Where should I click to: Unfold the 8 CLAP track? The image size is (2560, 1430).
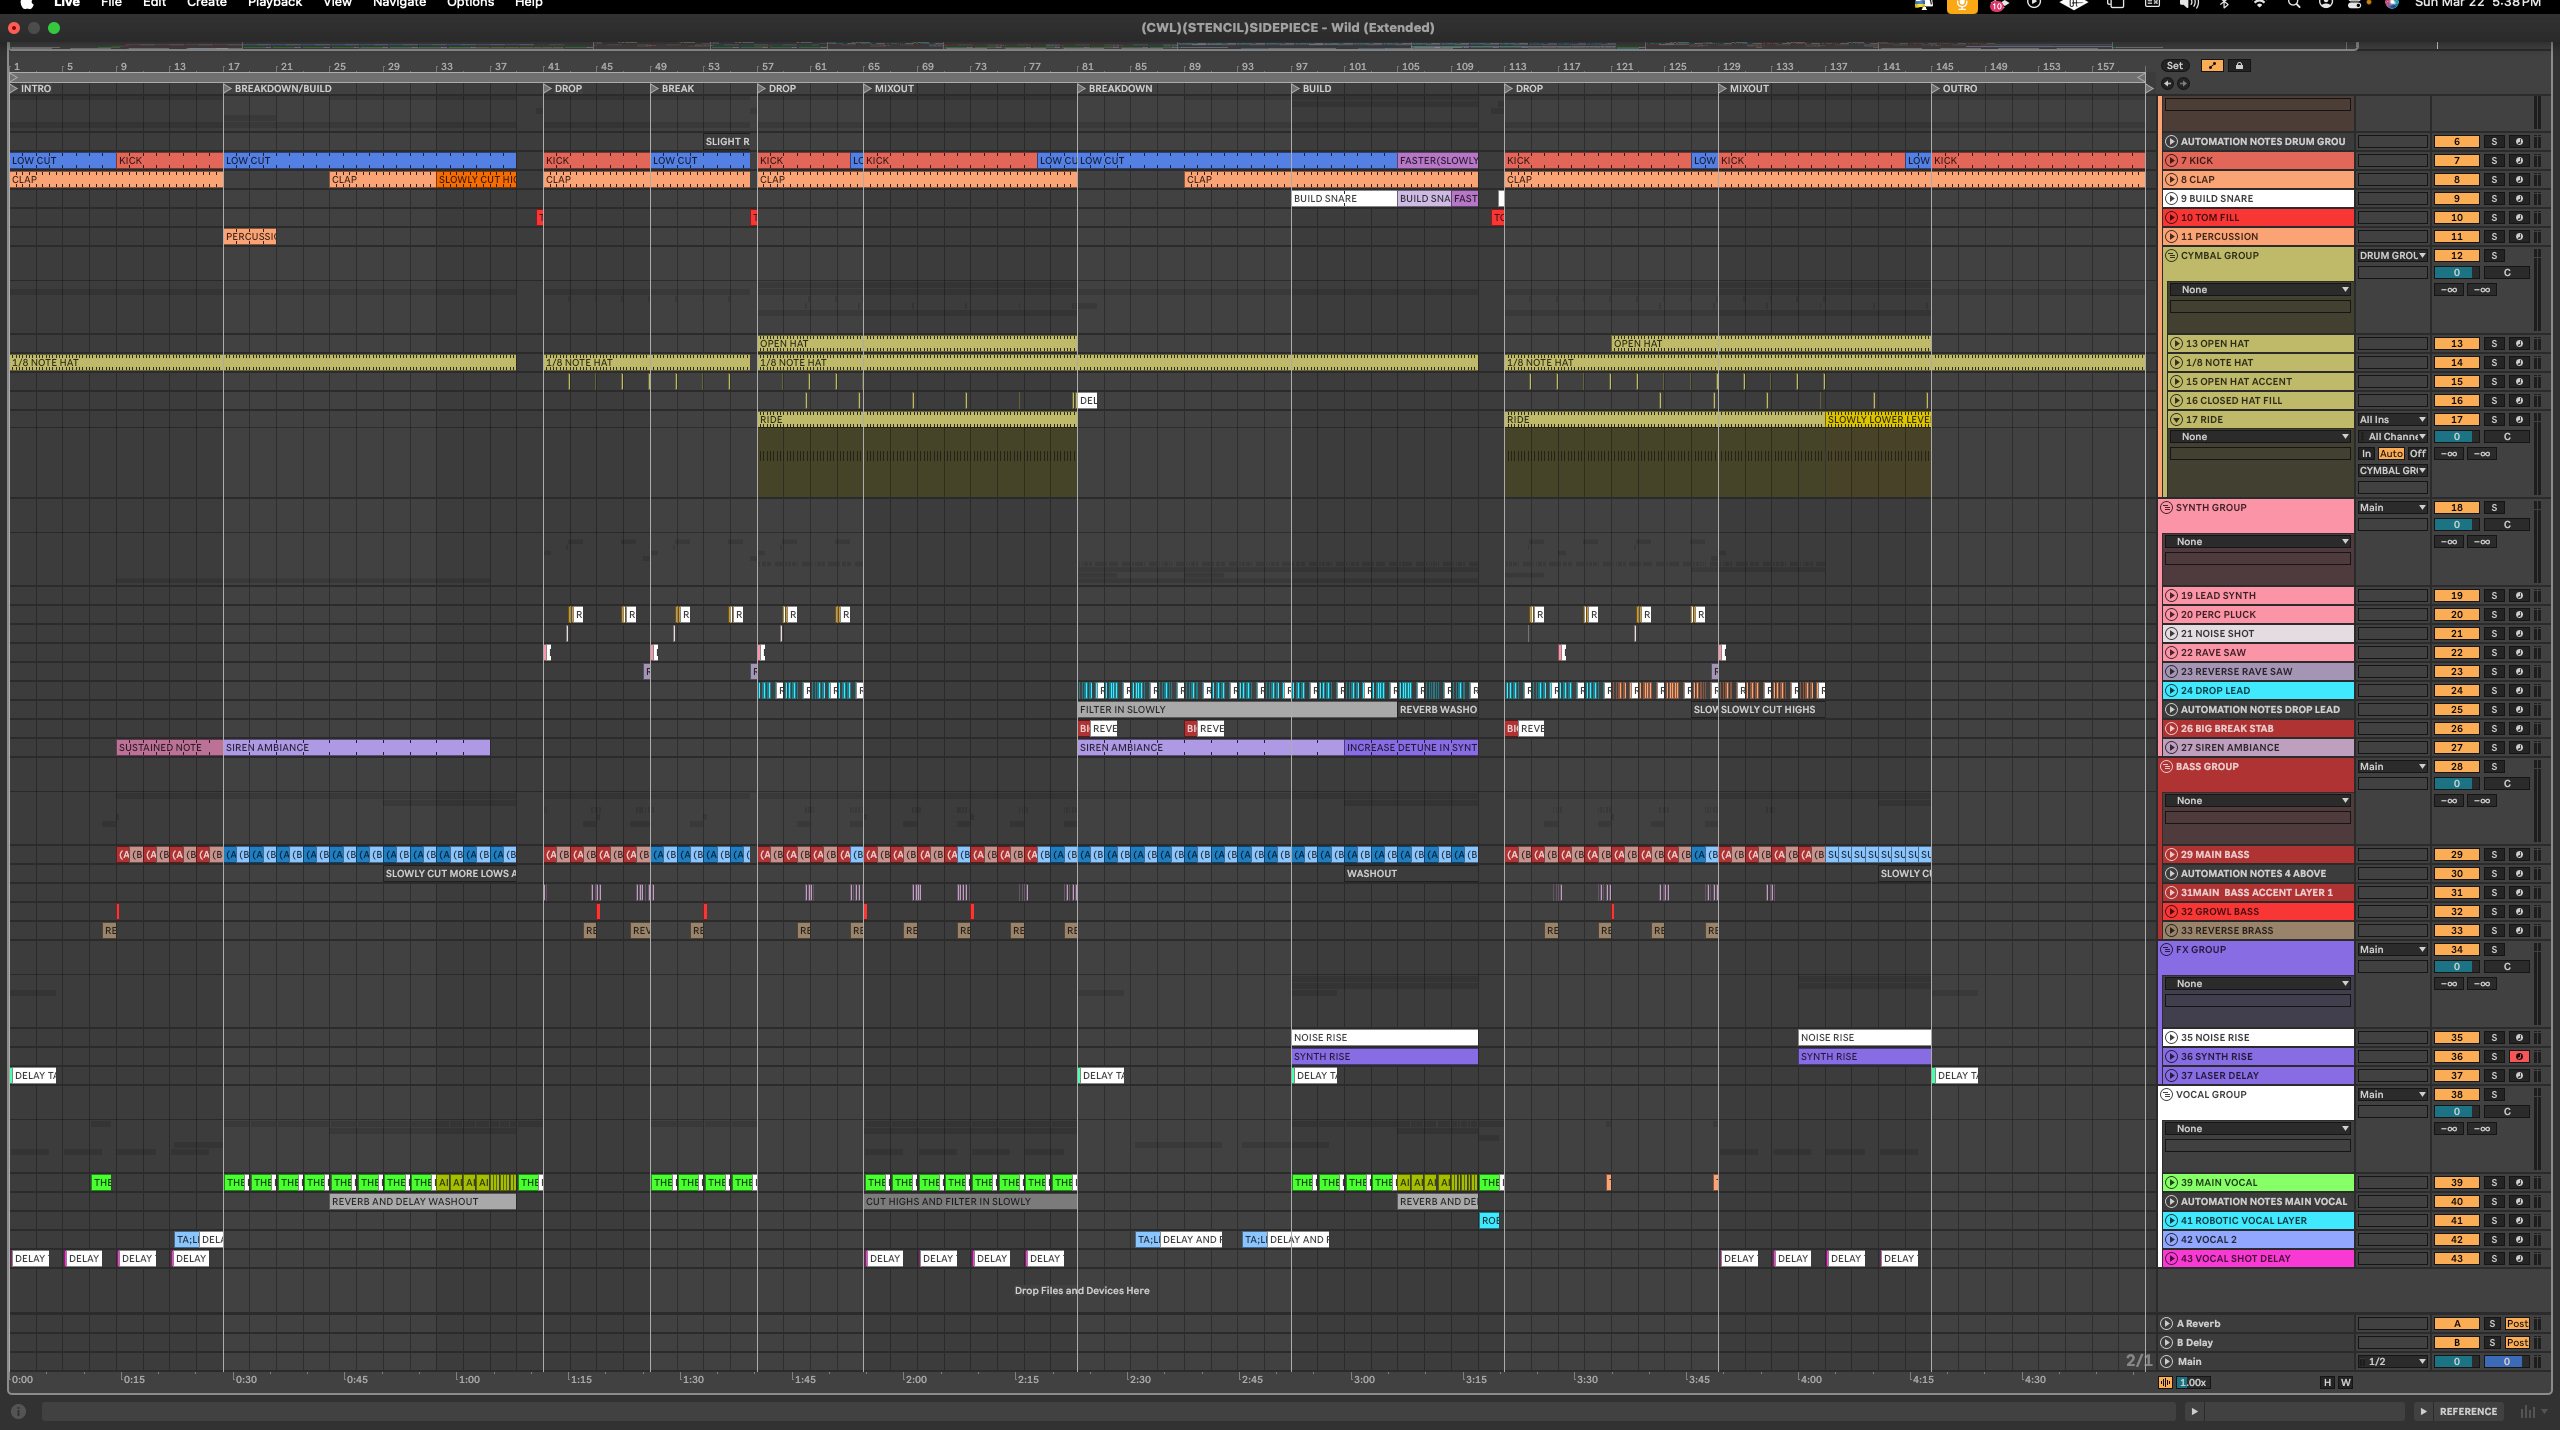(2172, 180)
